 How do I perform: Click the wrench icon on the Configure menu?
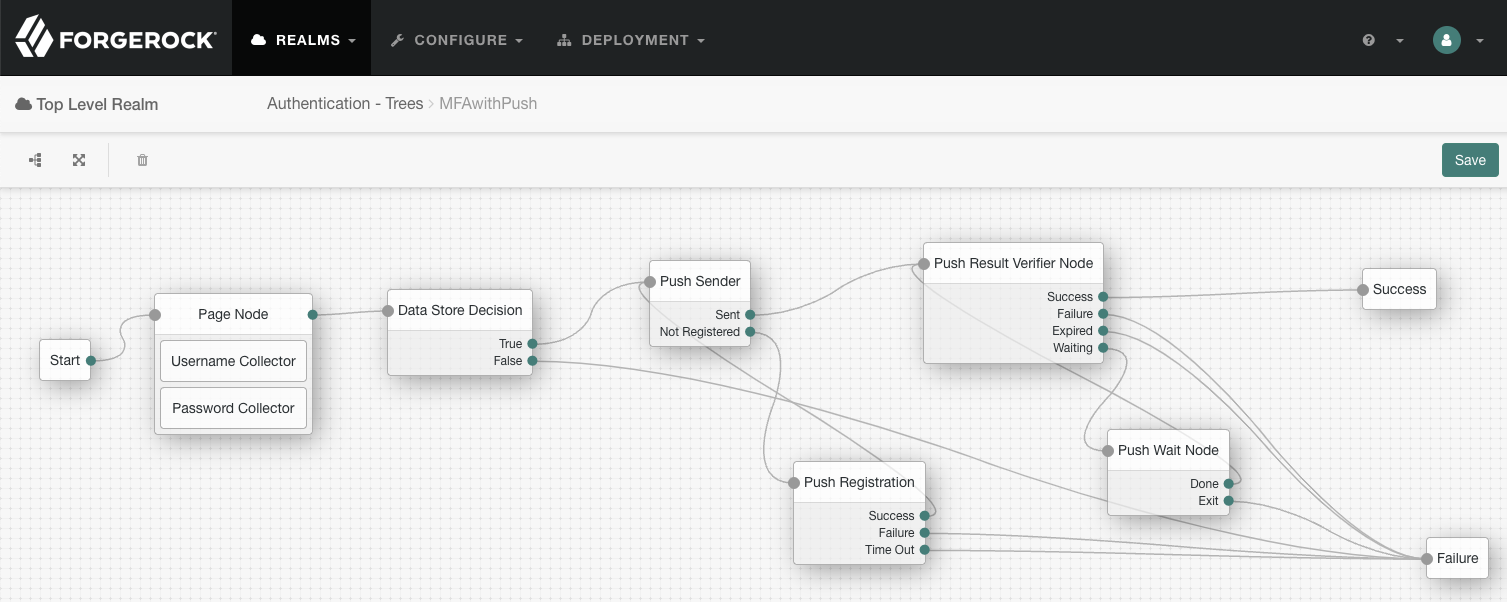click(397, 40)
